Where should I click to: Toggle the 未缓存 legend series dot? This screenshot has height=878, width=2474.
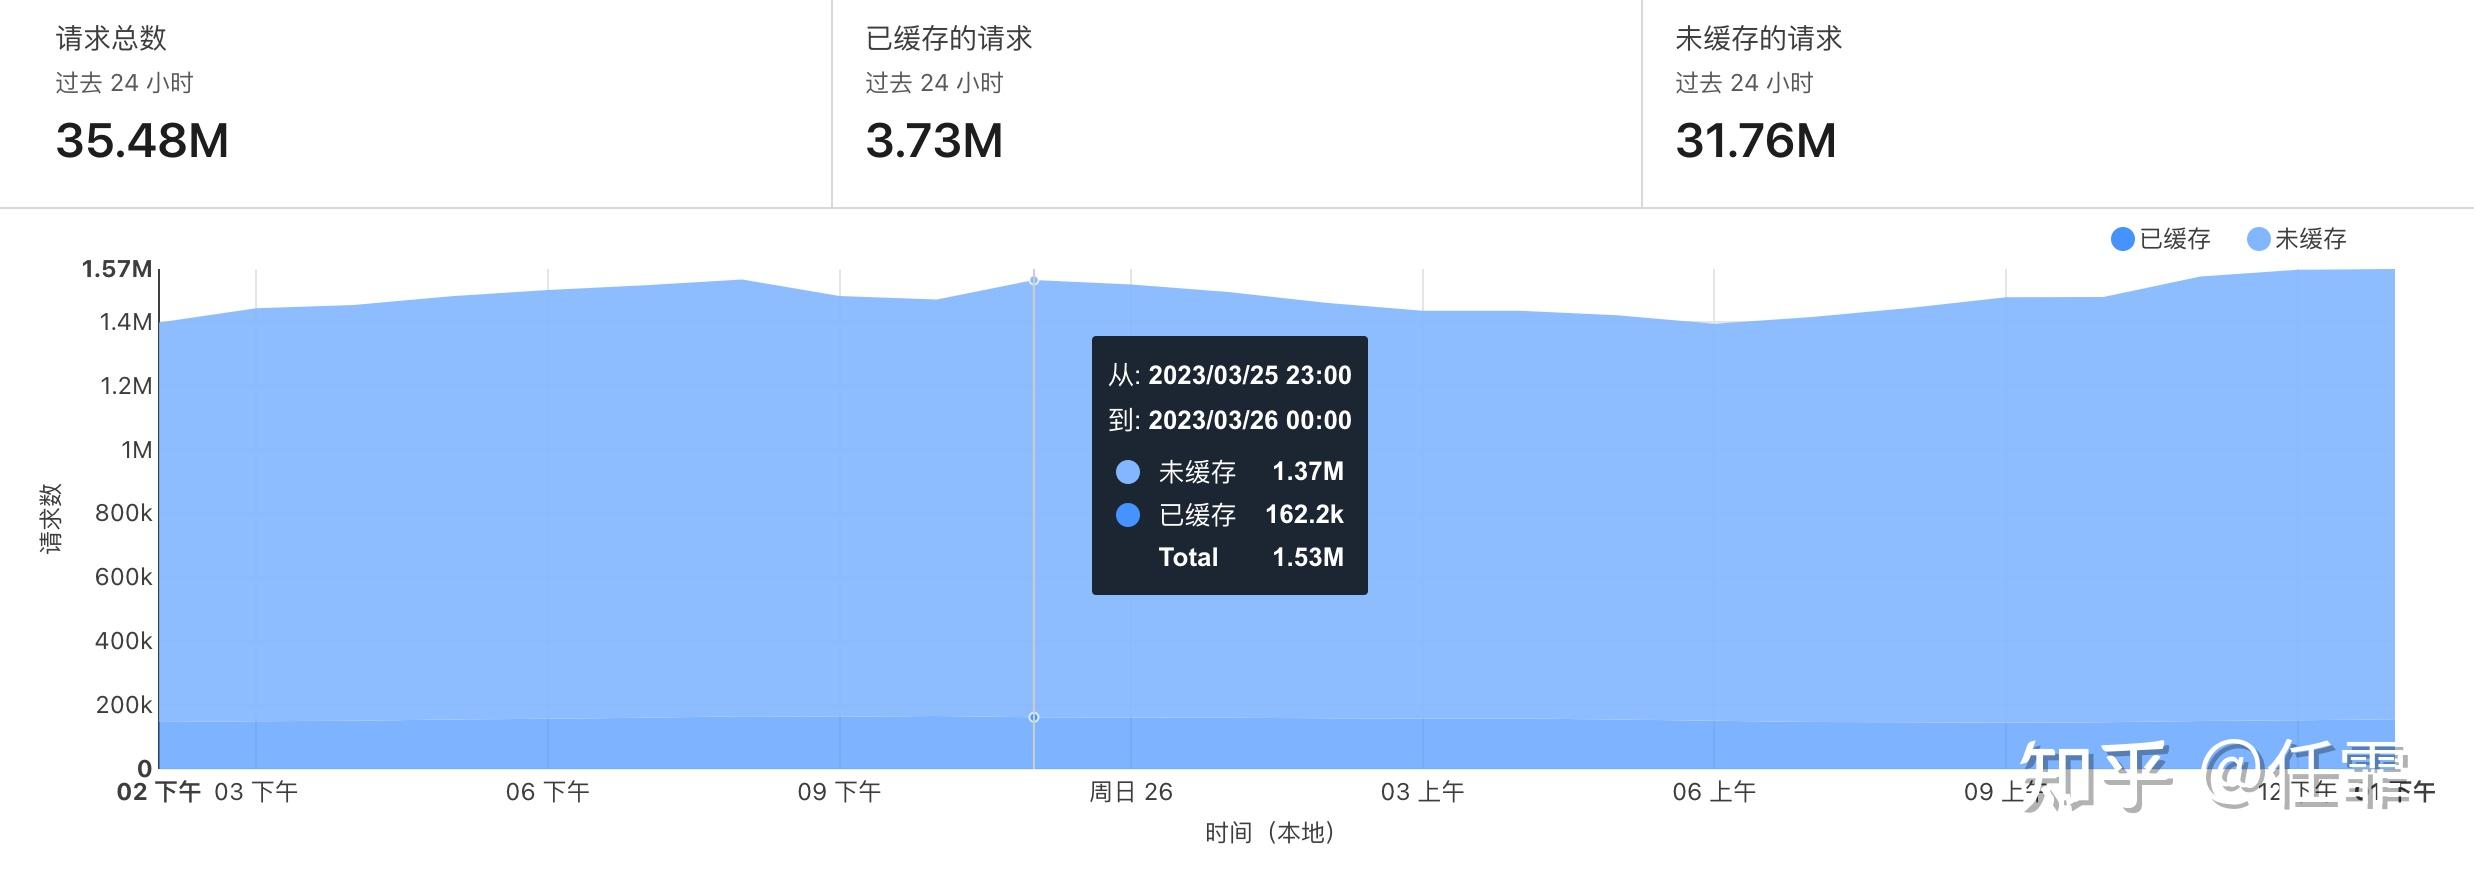[x=2258, y=239]
